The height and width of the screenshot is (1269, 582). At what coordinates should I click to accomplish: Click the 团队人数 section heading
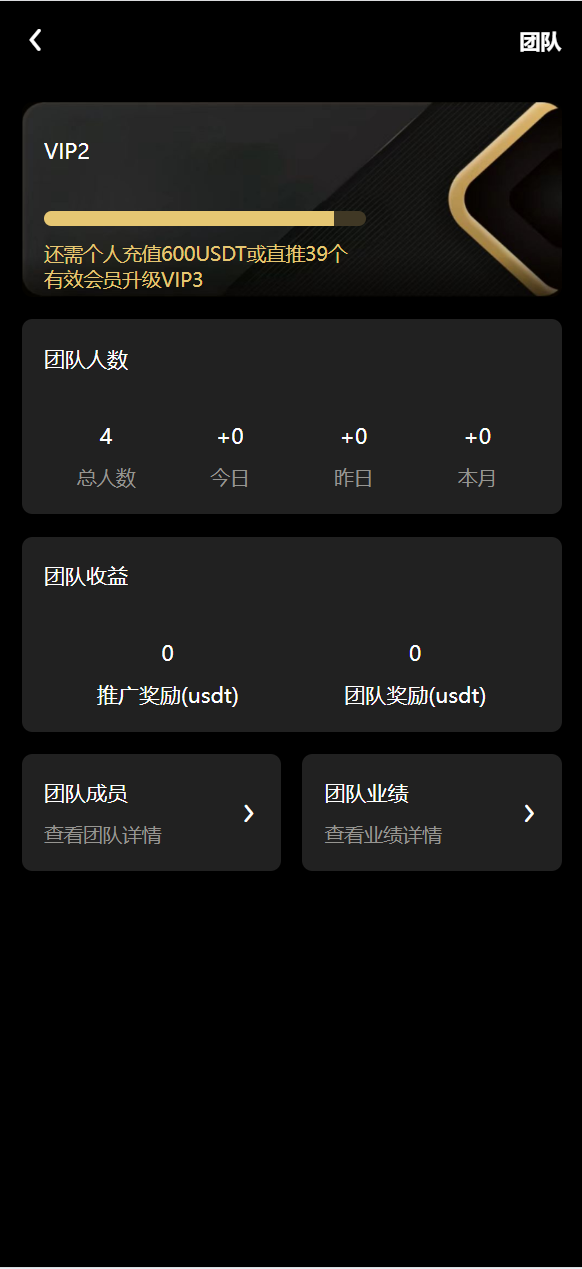86,360
